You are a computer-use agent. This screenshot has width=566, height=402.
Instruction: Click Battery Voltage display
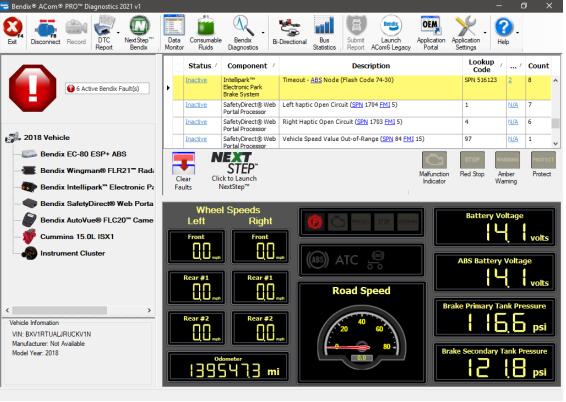click(x=495, y=227)
